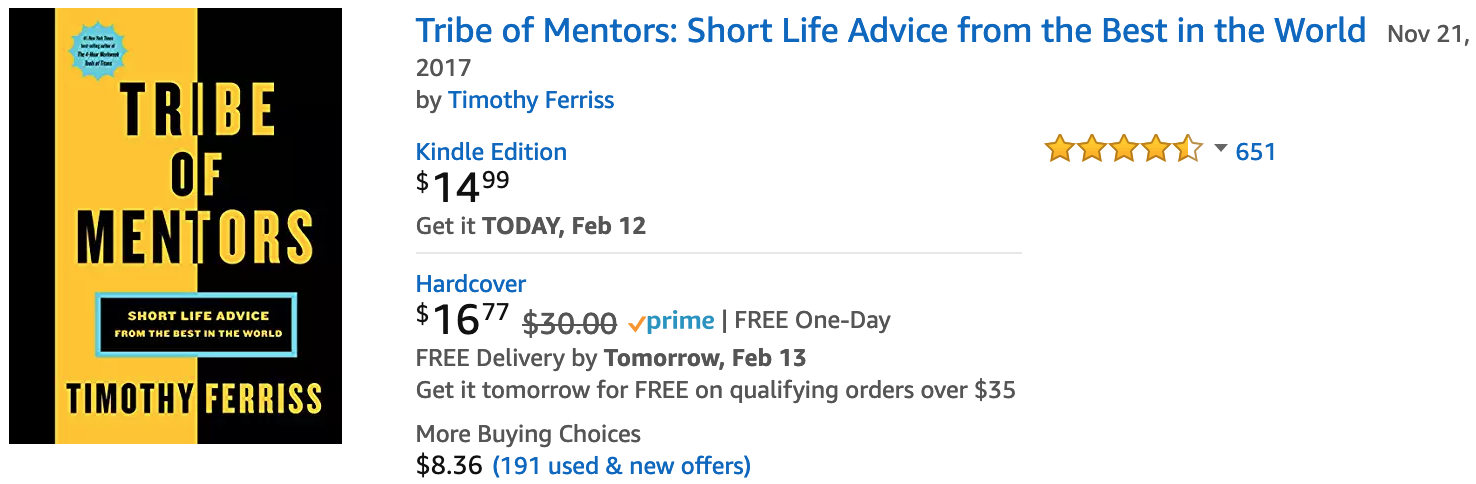Click the star rating icons

click(x=1124, y=150)
